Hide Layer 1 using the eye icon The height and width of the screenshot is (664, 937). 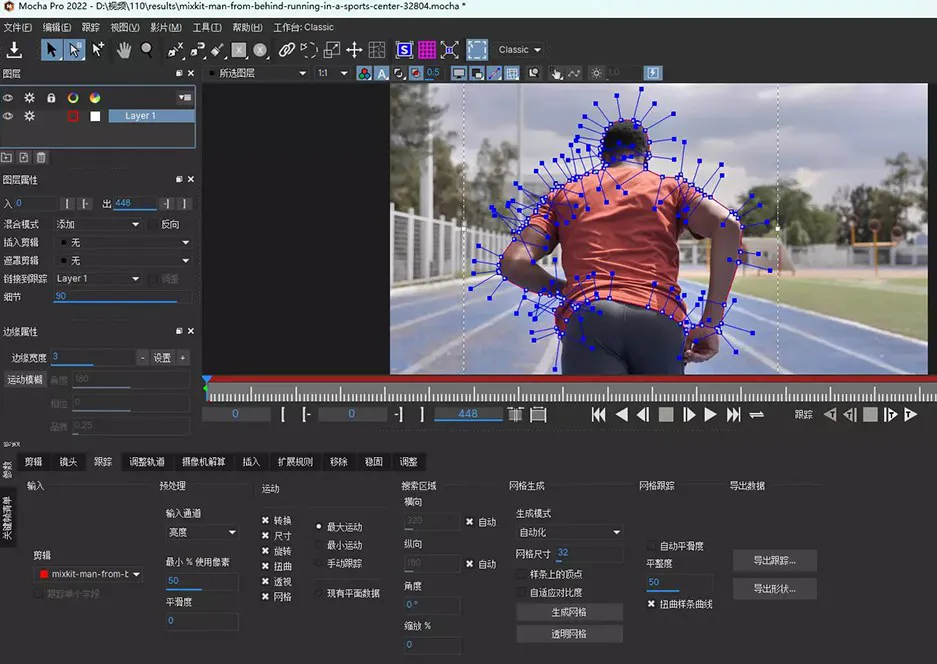(8, 116)
